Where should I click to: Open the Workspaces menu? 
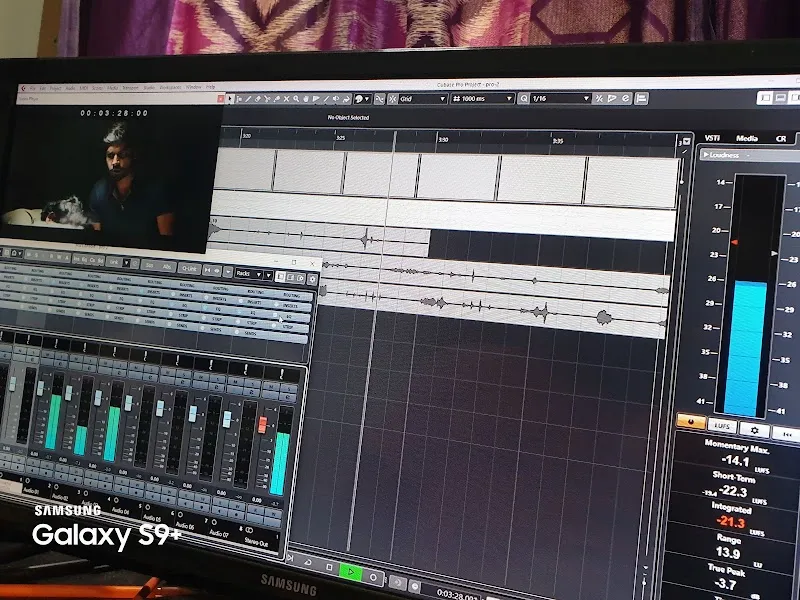(x=170, y=88)
